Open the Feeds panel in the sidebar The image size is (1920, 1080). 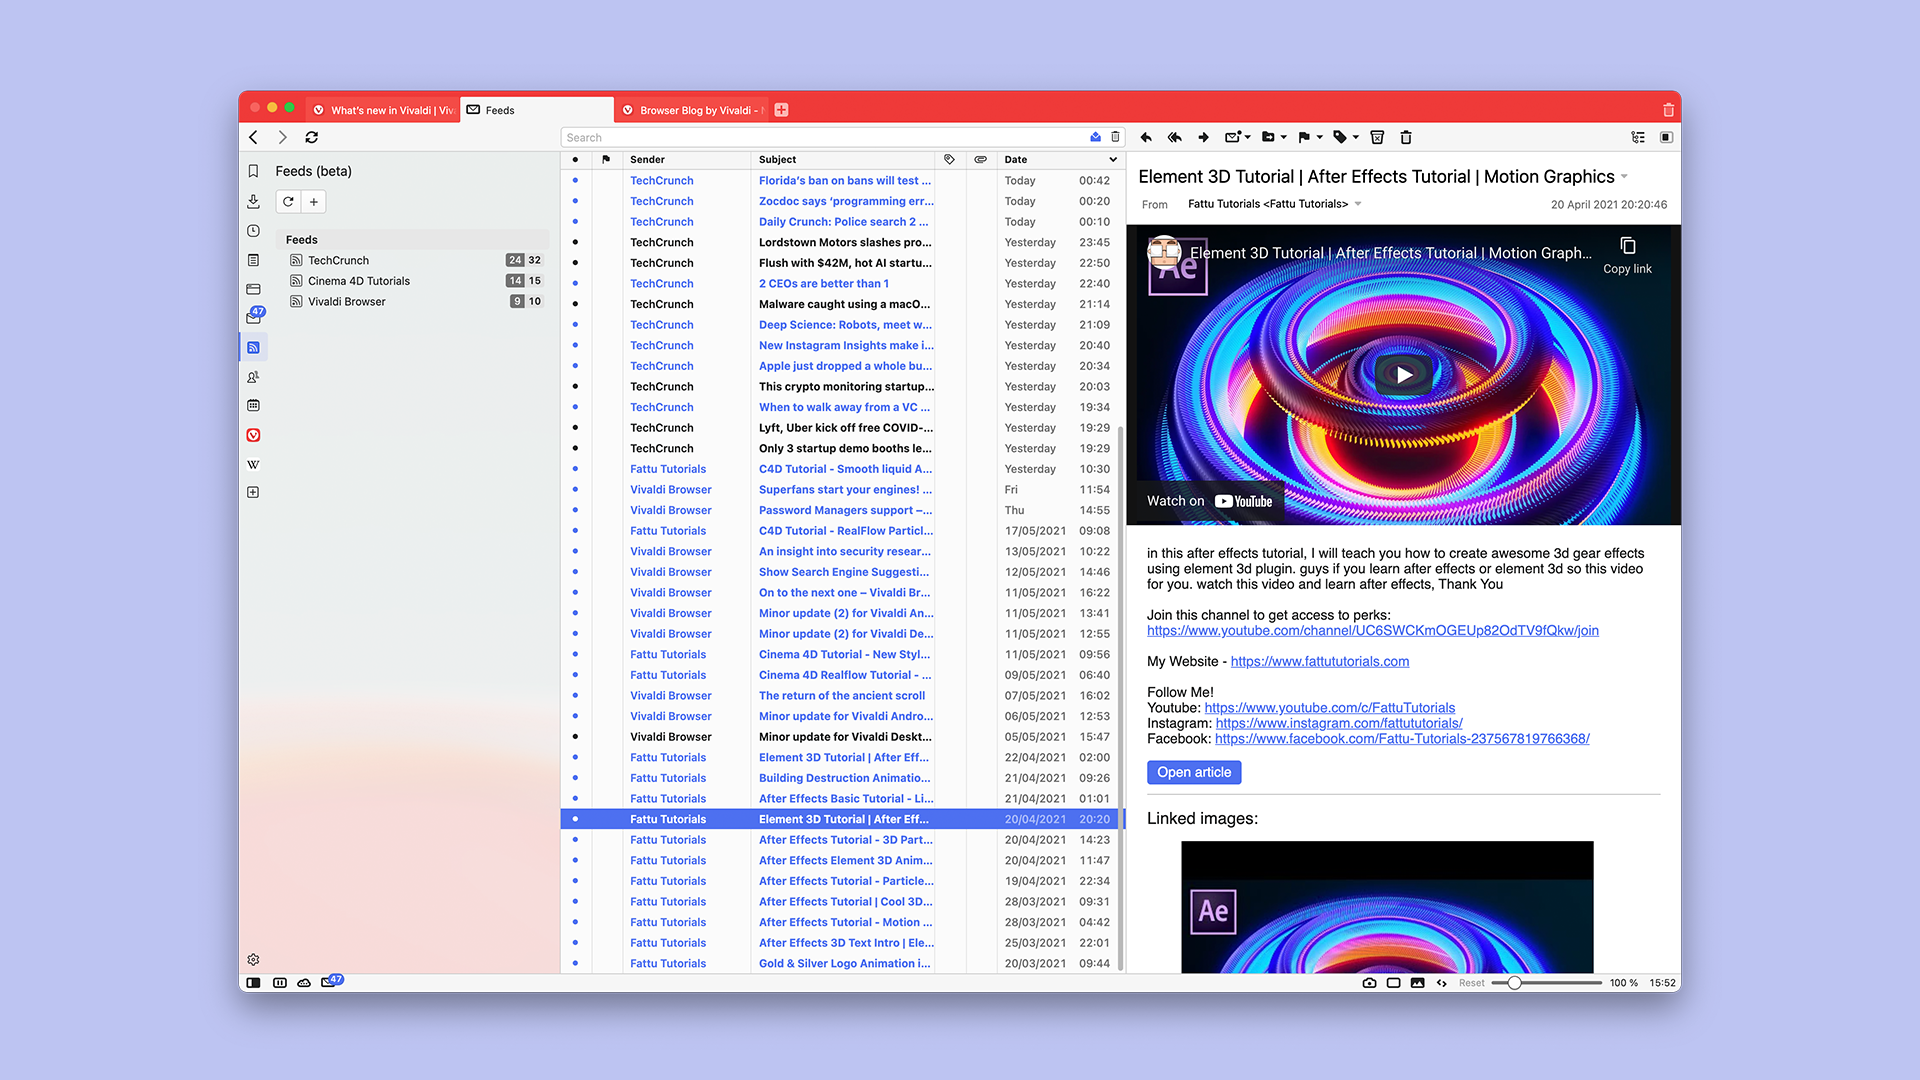click(x=253, y=347)
